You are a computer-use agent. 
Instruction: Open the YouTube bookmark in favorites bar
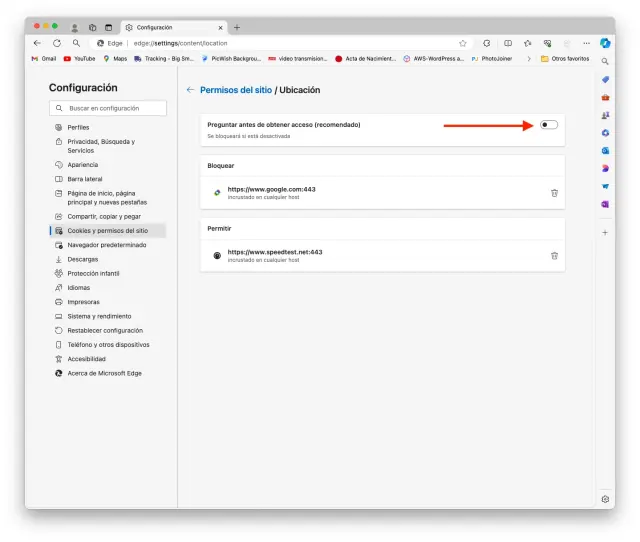tap(79, 59)
